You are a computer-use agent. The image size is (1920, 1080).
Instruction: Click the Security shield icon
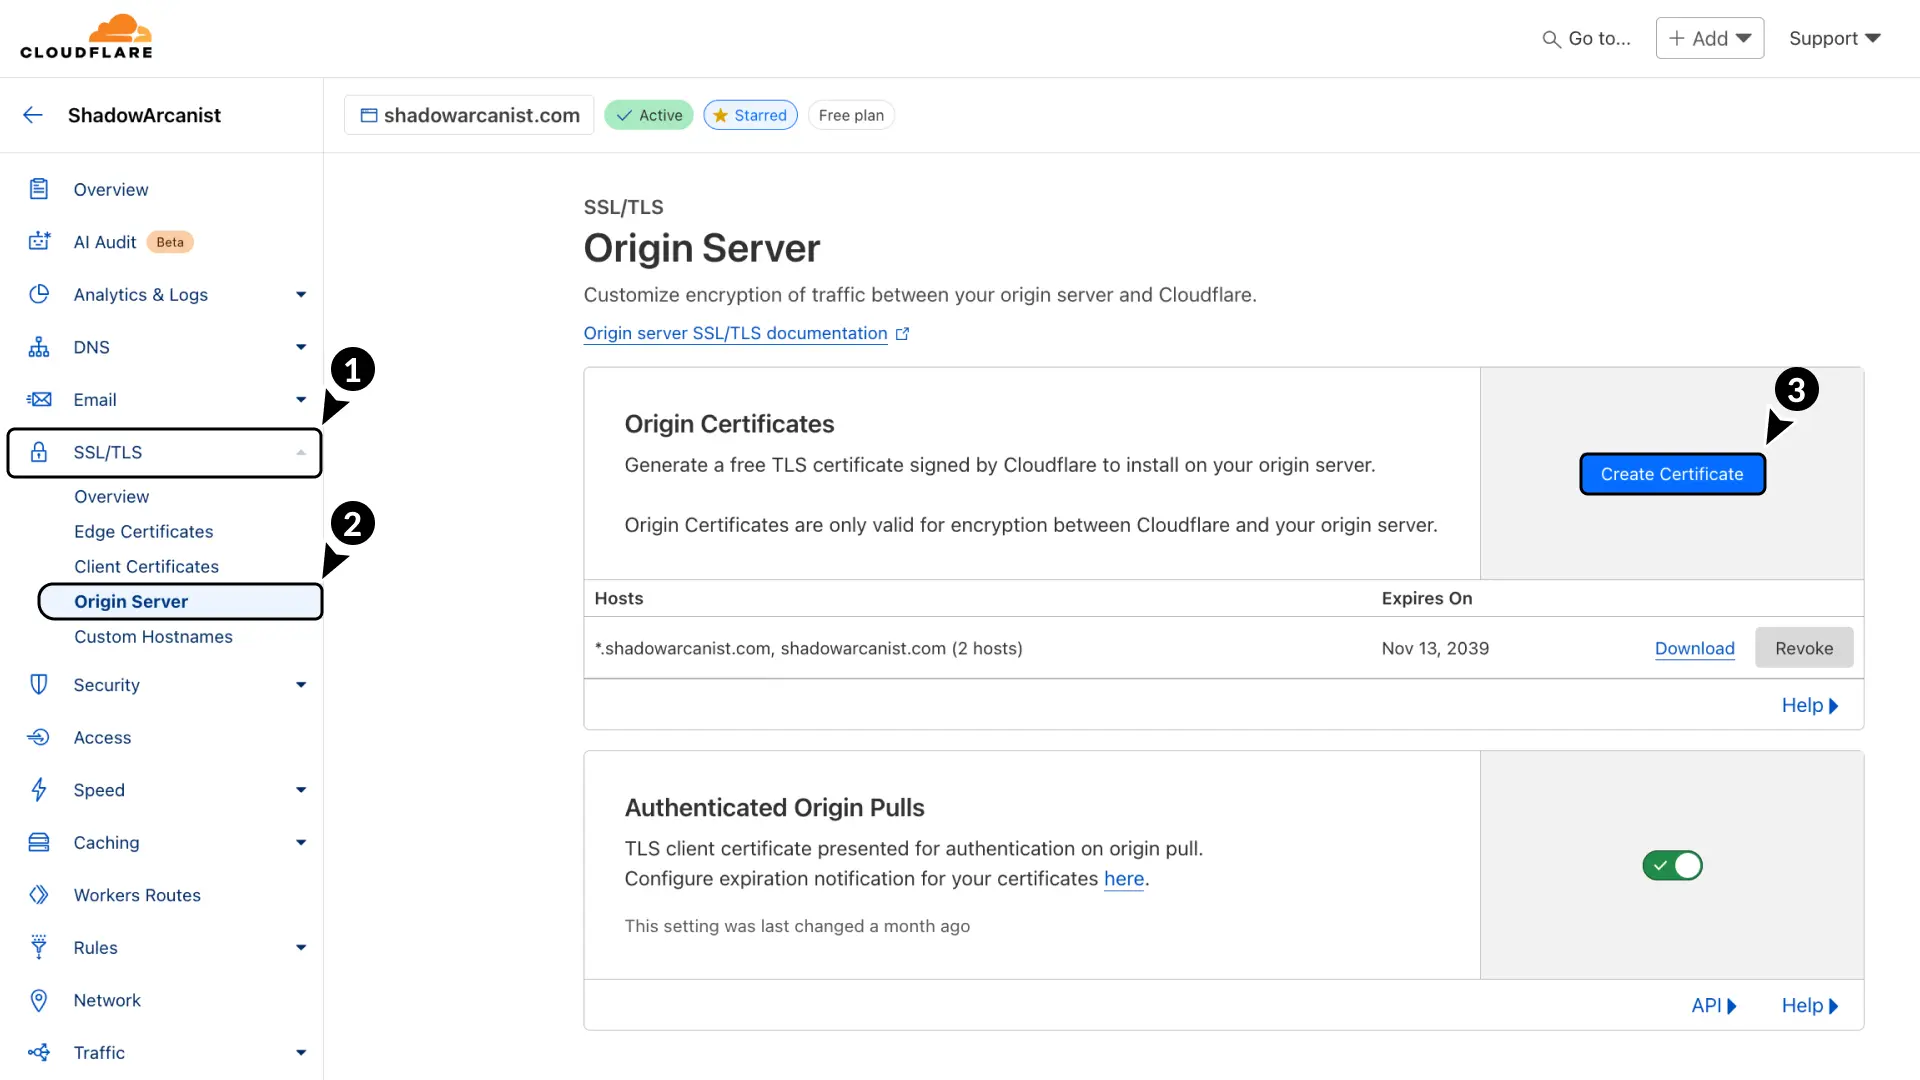coord(39,685)
